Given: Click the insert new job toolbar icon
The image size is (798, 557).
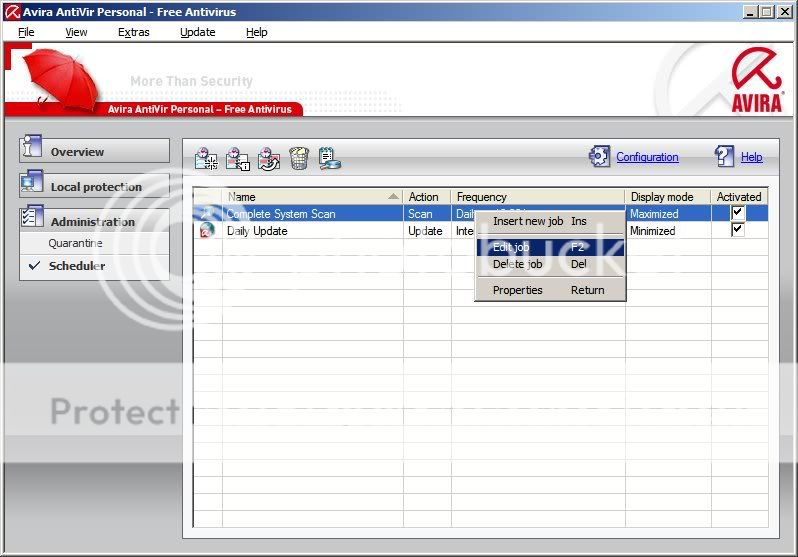Looking at the screenshot, I should pos(206,158).
